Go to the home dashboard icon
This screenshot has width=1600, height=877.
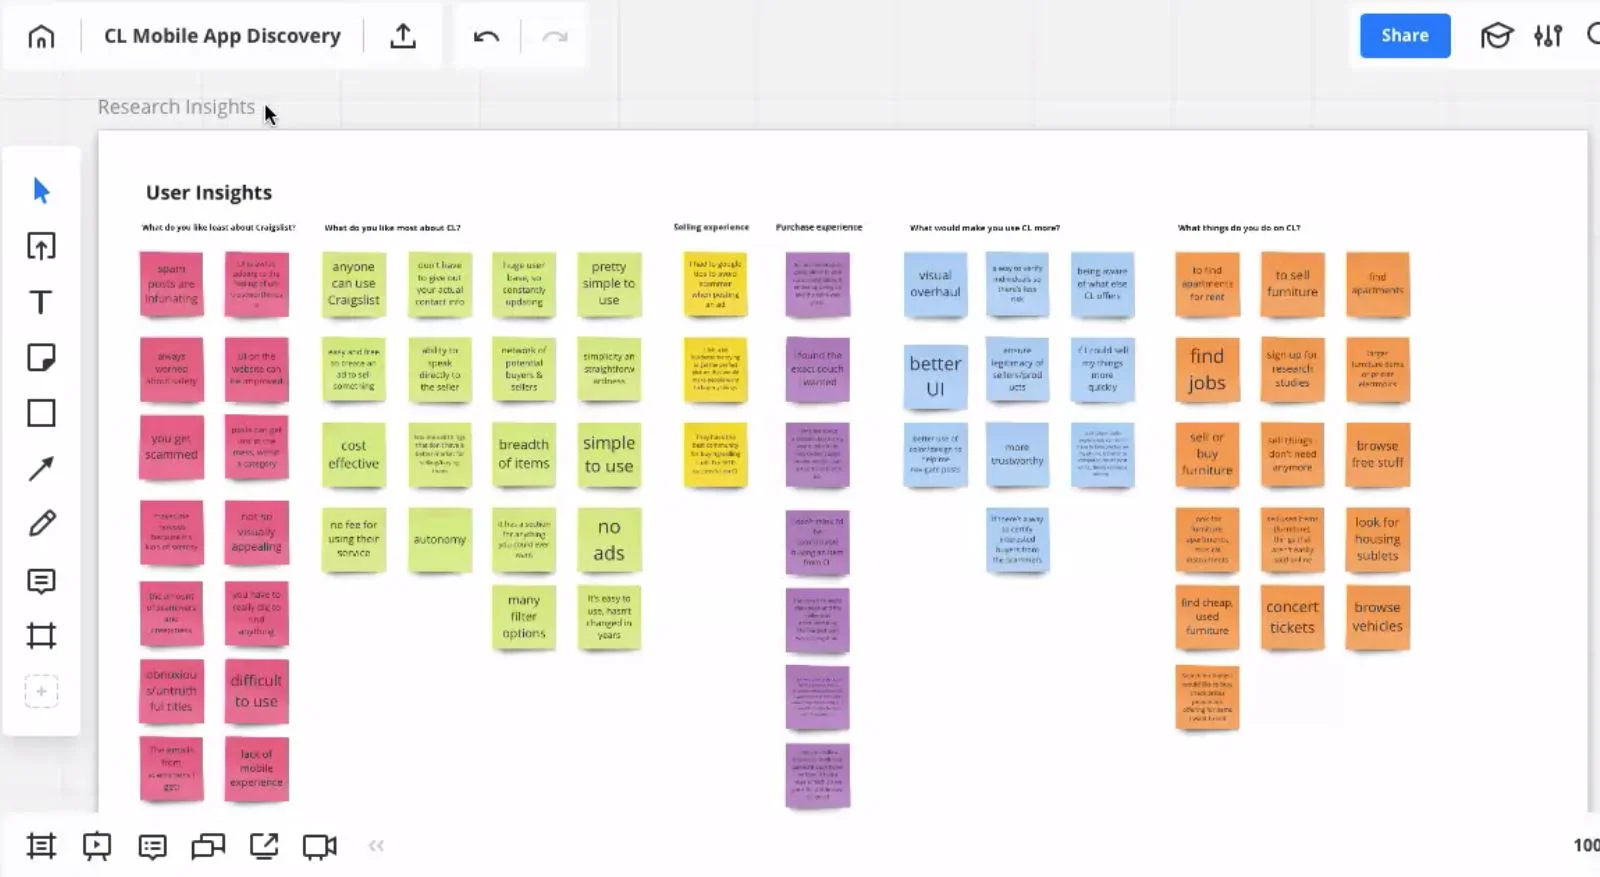tap(41, 37)
